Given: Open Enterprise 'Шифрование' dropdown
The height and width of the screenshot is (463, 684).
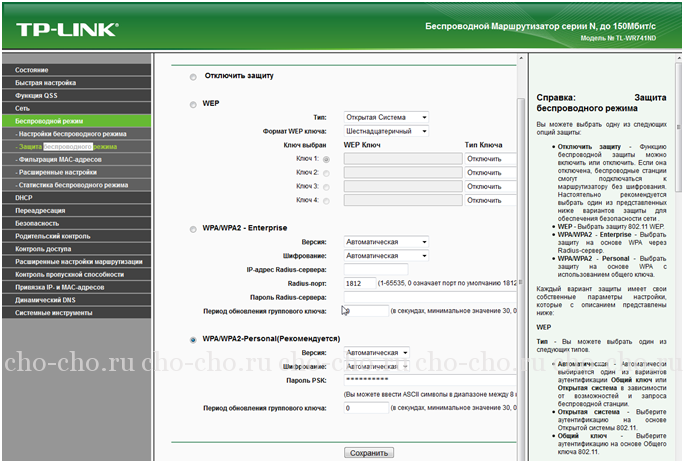Looking at the screenshot, I should point(386,255).
